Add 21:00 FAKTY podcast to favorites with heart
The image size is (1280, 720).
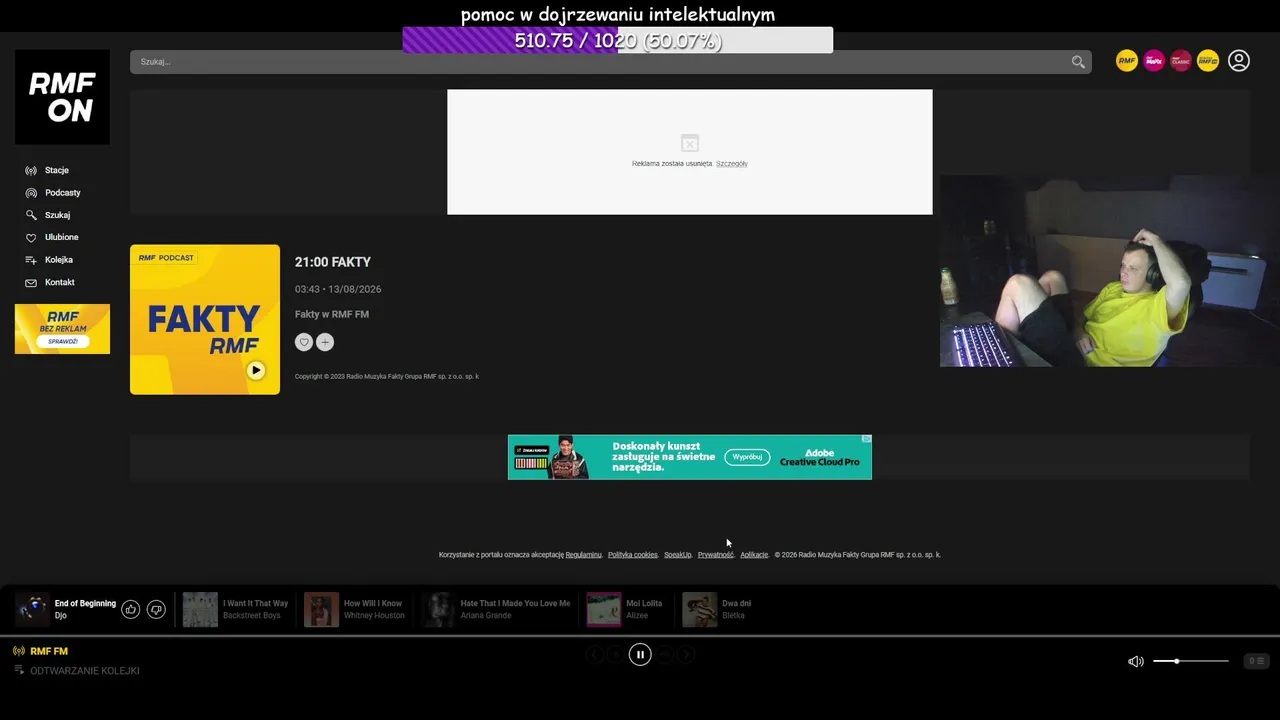304,342
